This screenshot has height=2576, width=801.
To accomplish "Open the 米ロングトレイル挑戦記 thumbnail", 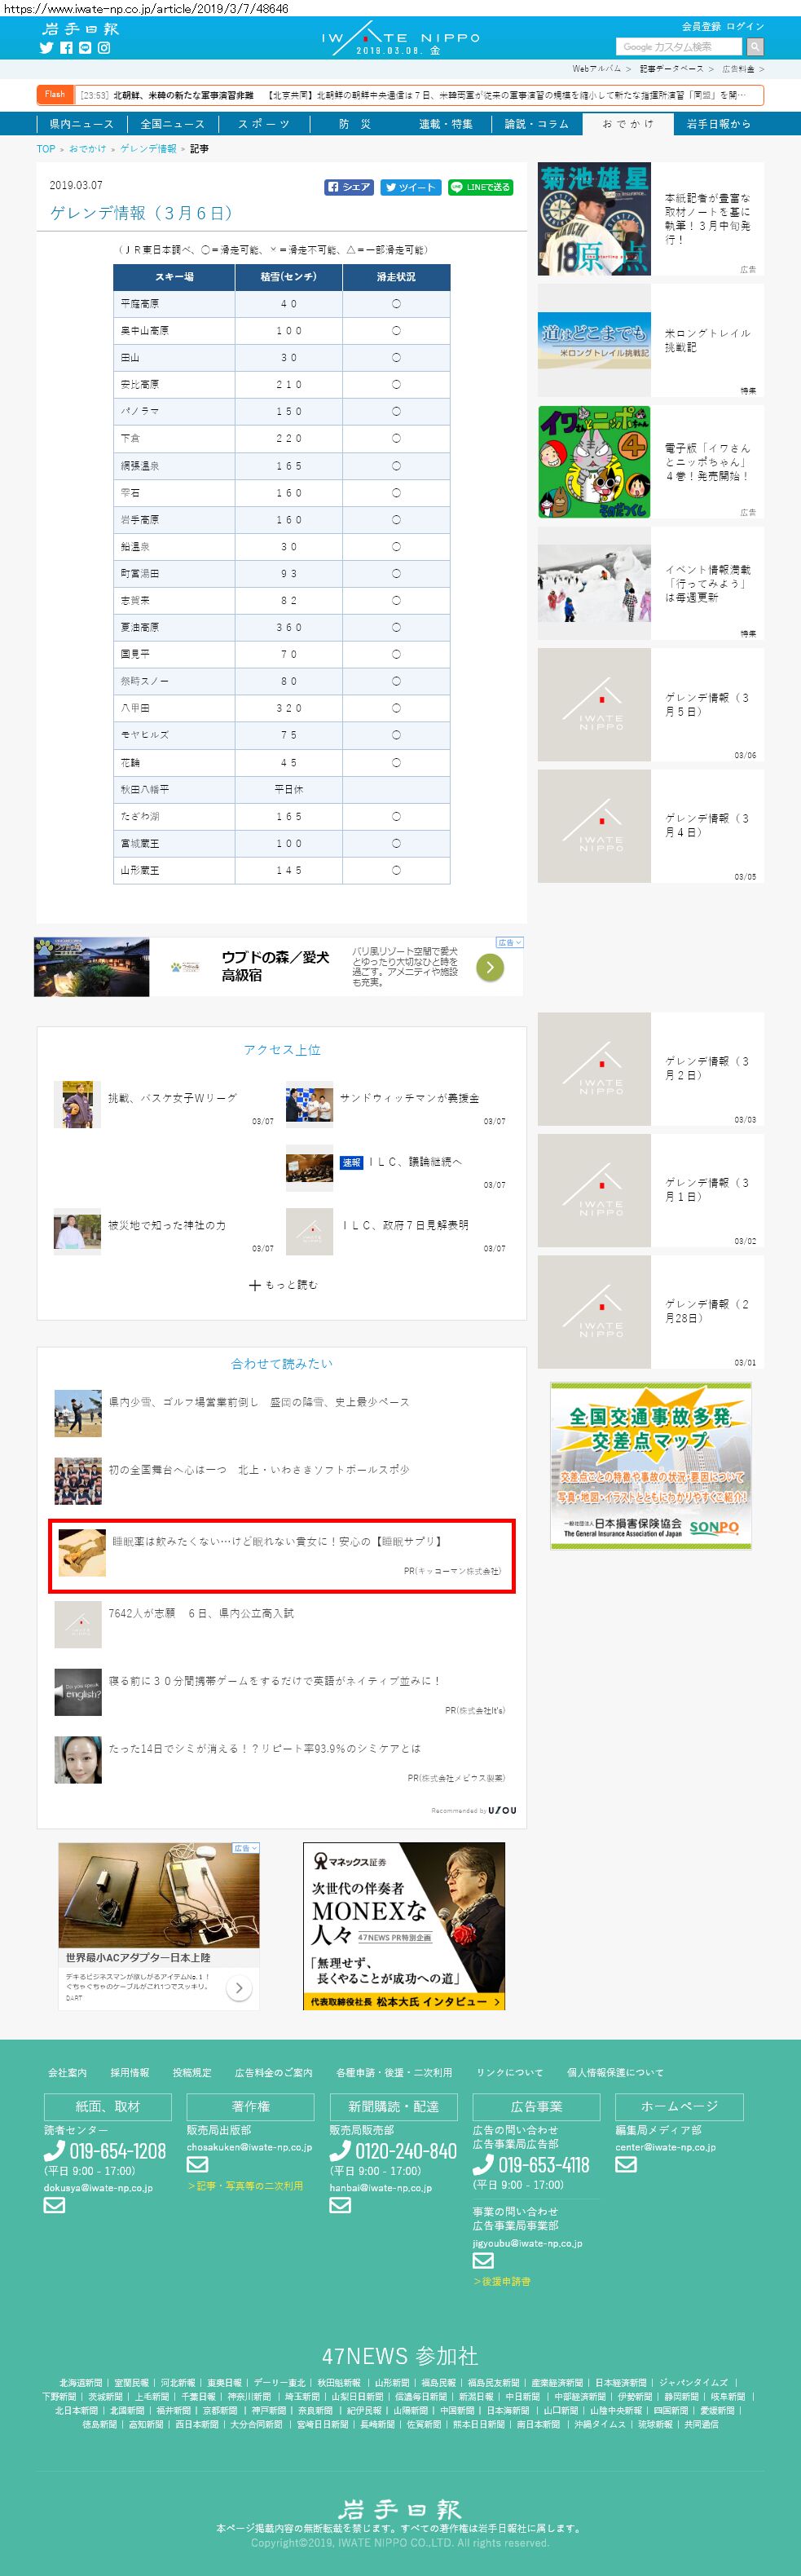I will click(x=594, y=340).
